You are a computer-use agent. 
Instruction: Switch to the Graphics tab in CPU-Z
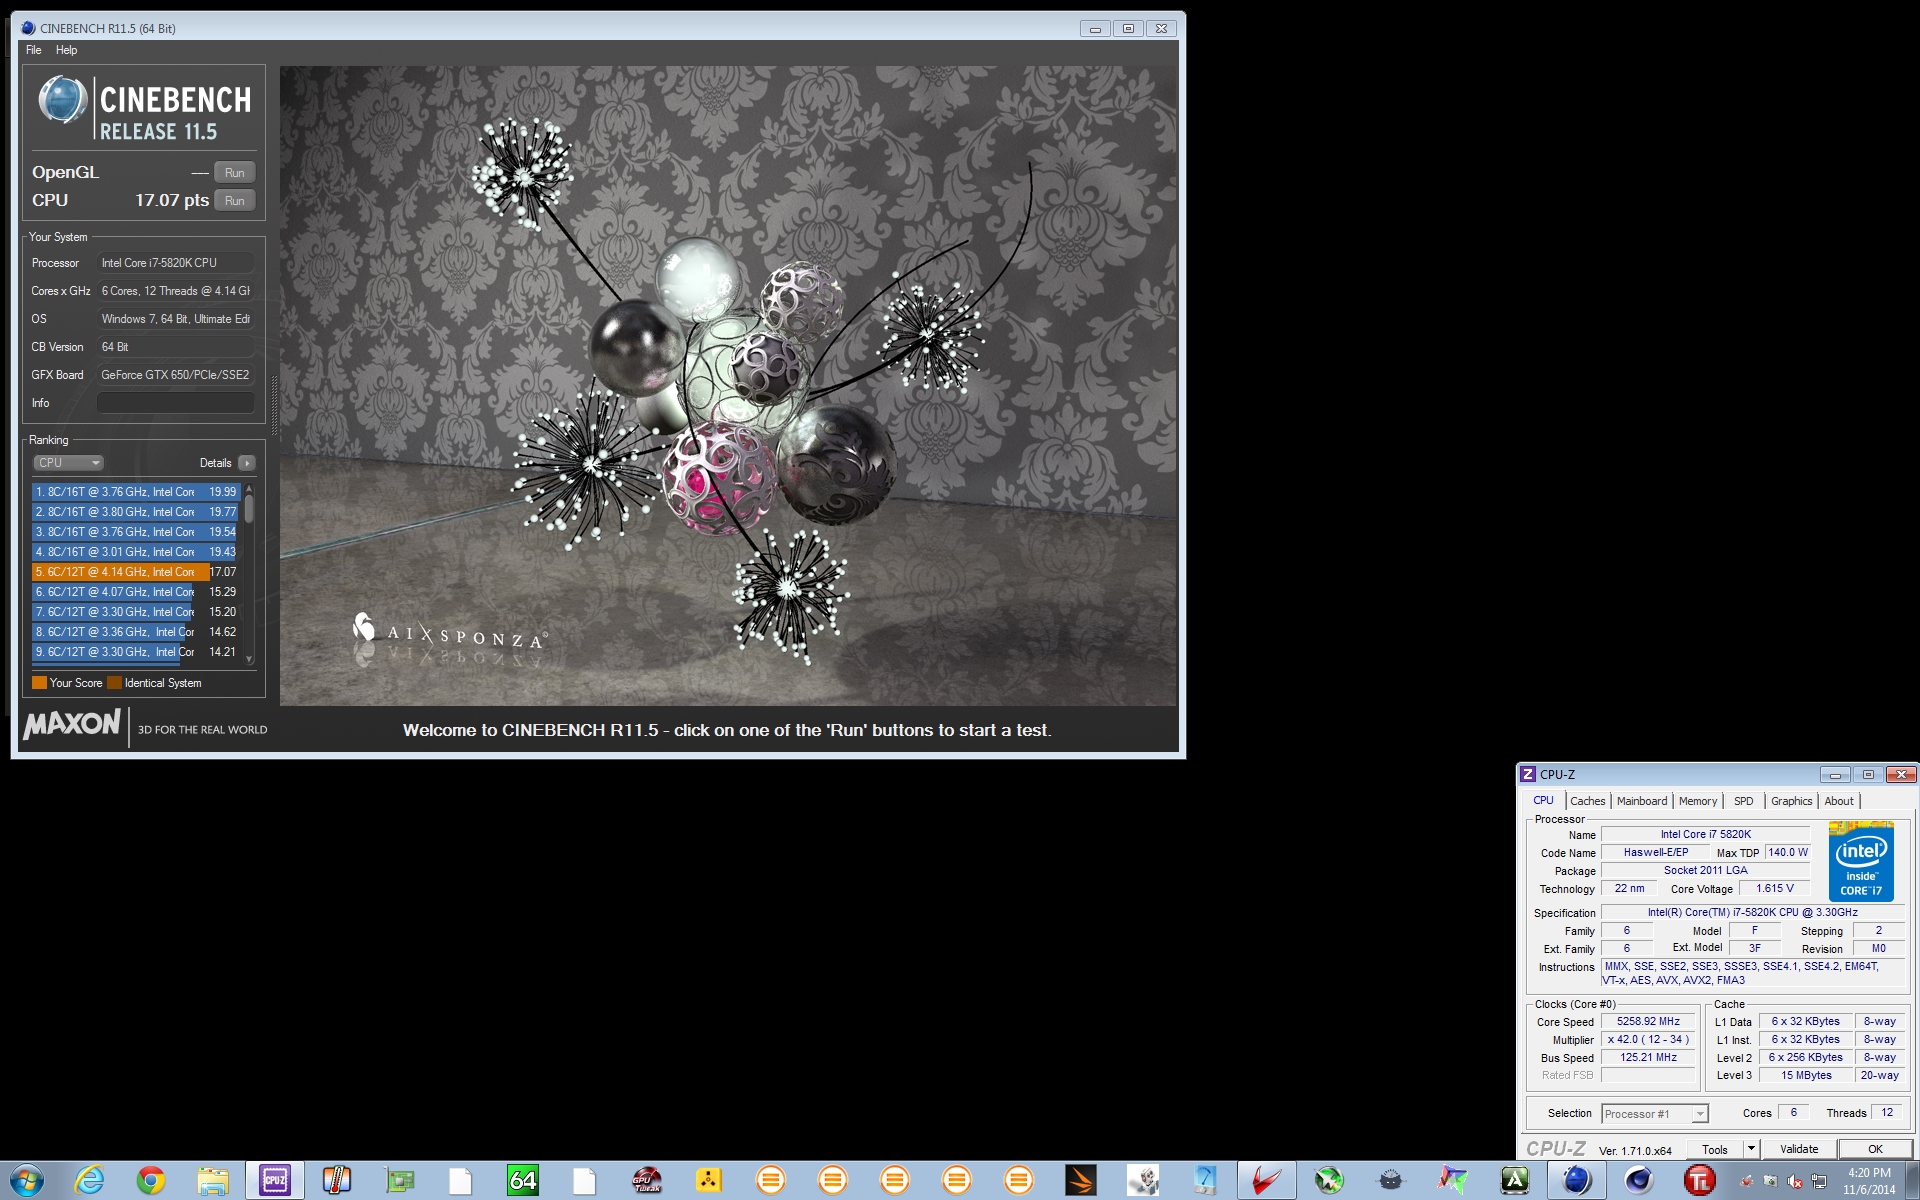tap(1791, 801)
